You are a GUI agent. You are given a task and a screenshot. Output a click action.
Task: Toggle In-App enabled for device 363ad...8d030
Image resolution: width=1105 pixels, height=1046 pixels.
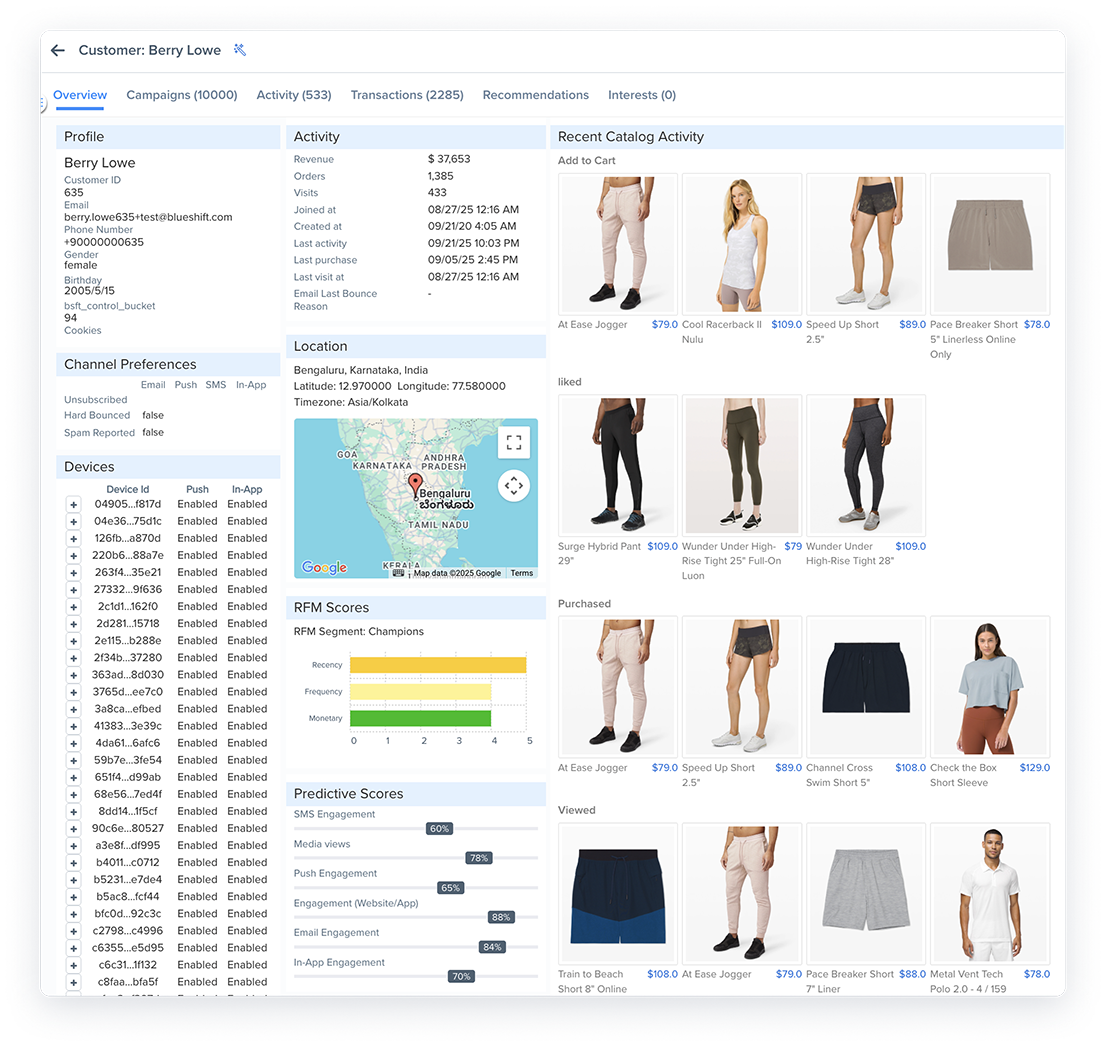(248, 674)
